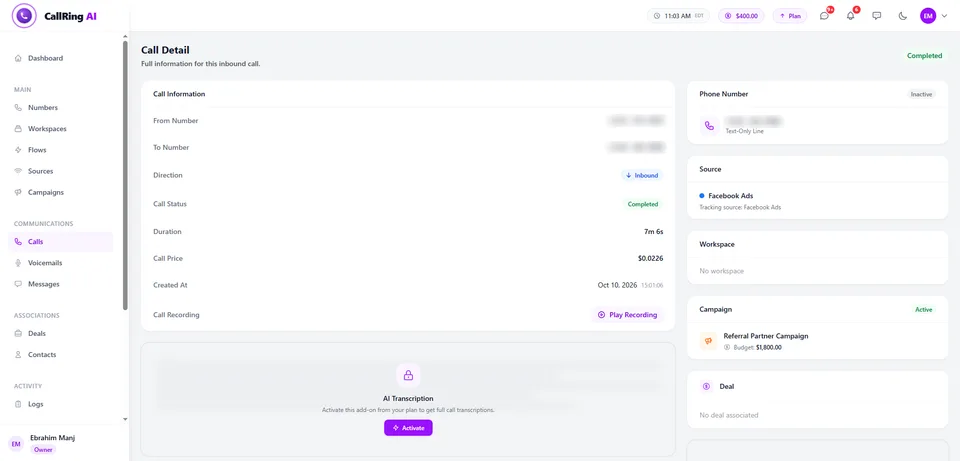
Task: Click the 11:03 AM clock indicator
Action: (678, 16)
